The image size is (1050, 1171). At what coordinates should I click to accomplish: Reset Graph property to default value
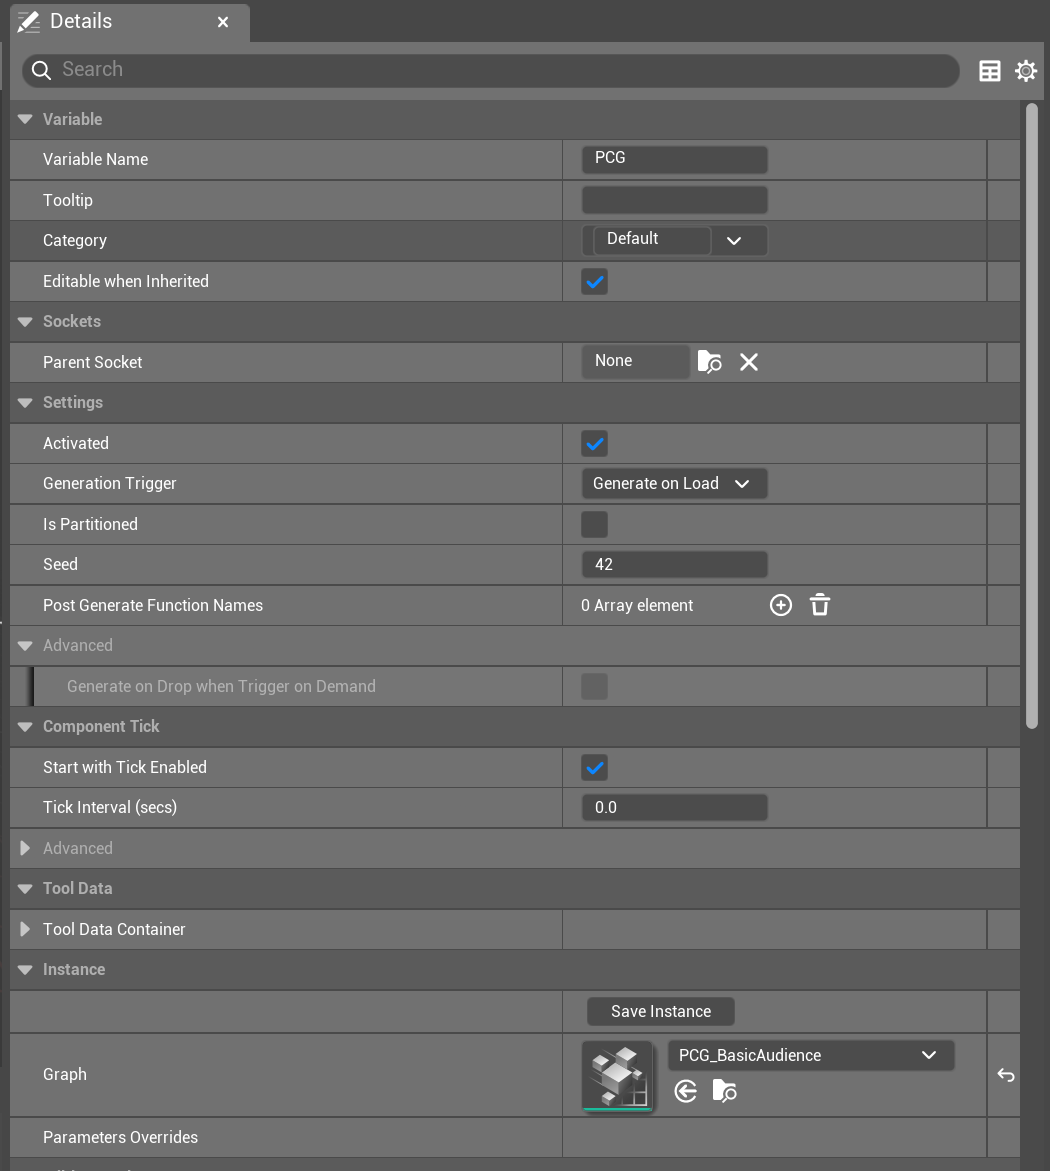(1006, 1075)
